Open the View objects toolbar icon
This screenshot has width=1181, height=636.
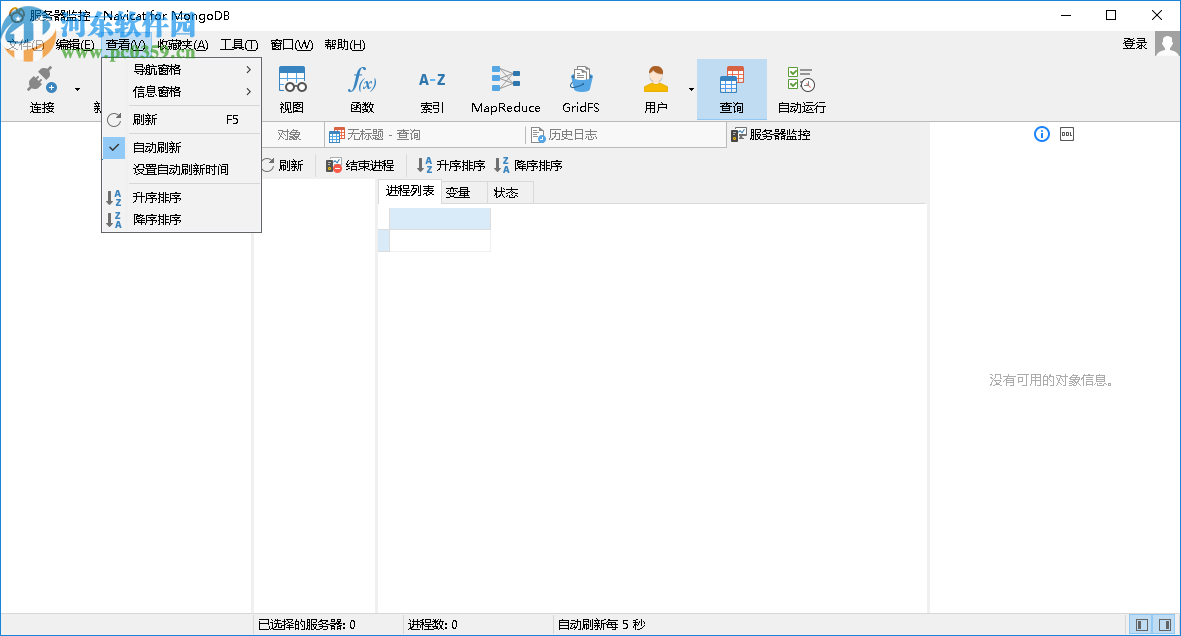(291, 89)
